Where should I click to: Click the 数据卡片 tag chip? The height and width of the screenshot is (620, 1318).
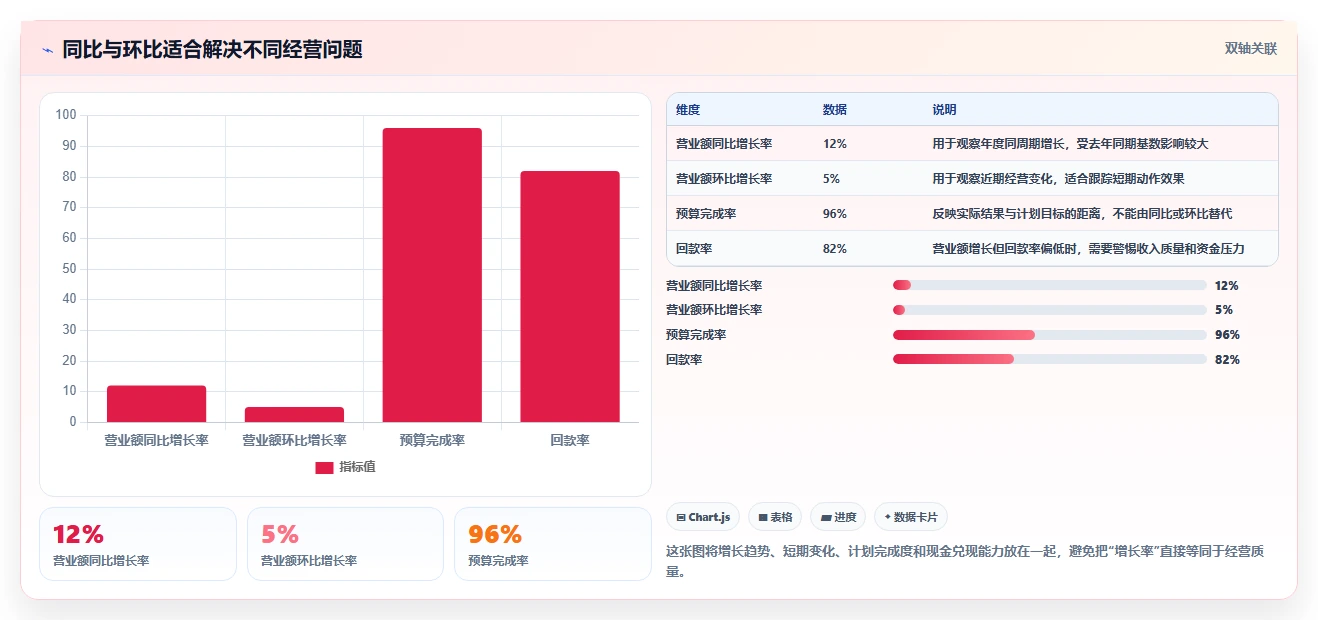tap(911, 517)
